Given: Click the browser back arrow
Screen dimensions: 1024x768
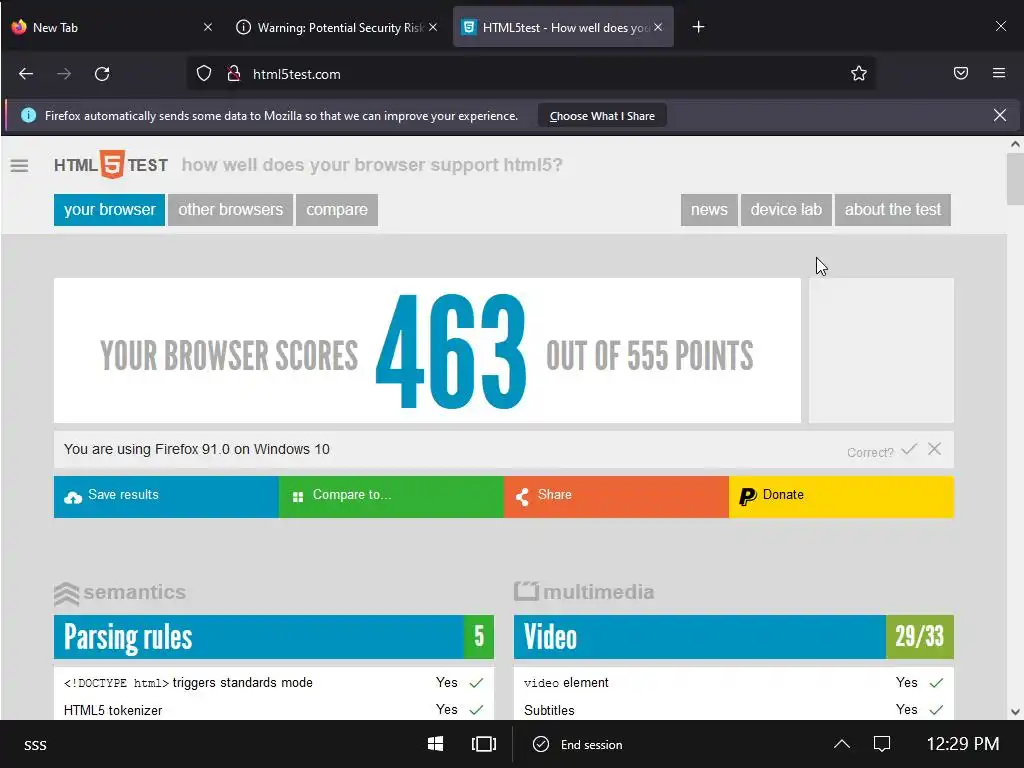Looking at the screenshot, I should click(x=26, y=74).
